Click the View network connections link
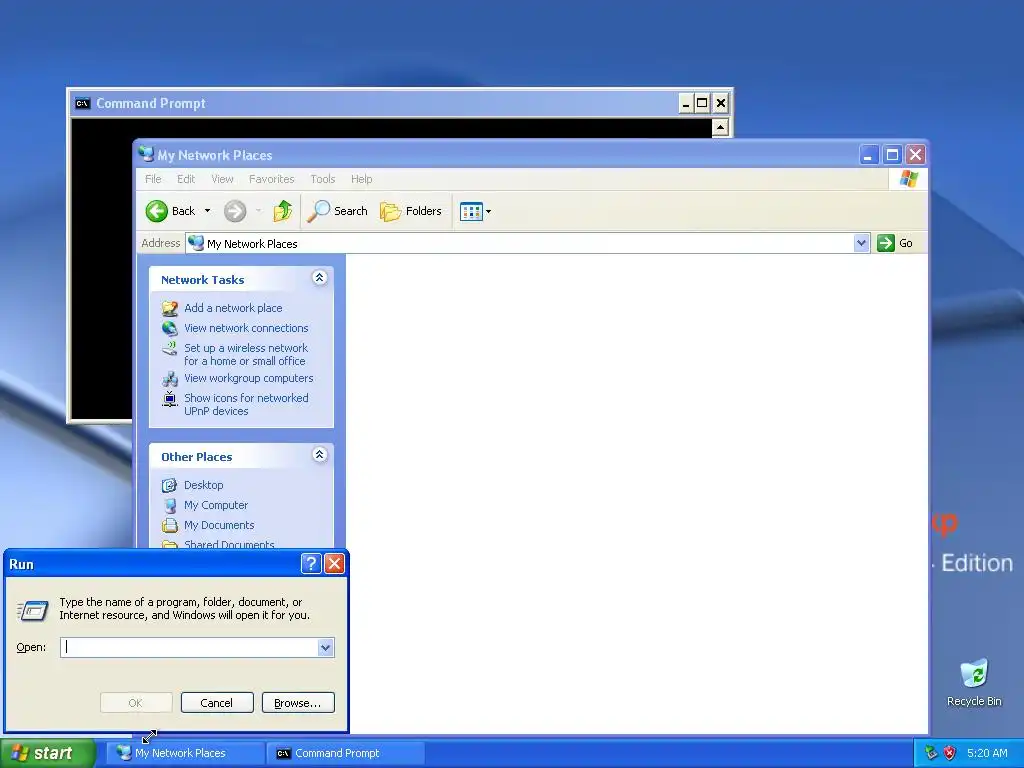The width and height of the screenshot is (1024, 768). point(246,328)
